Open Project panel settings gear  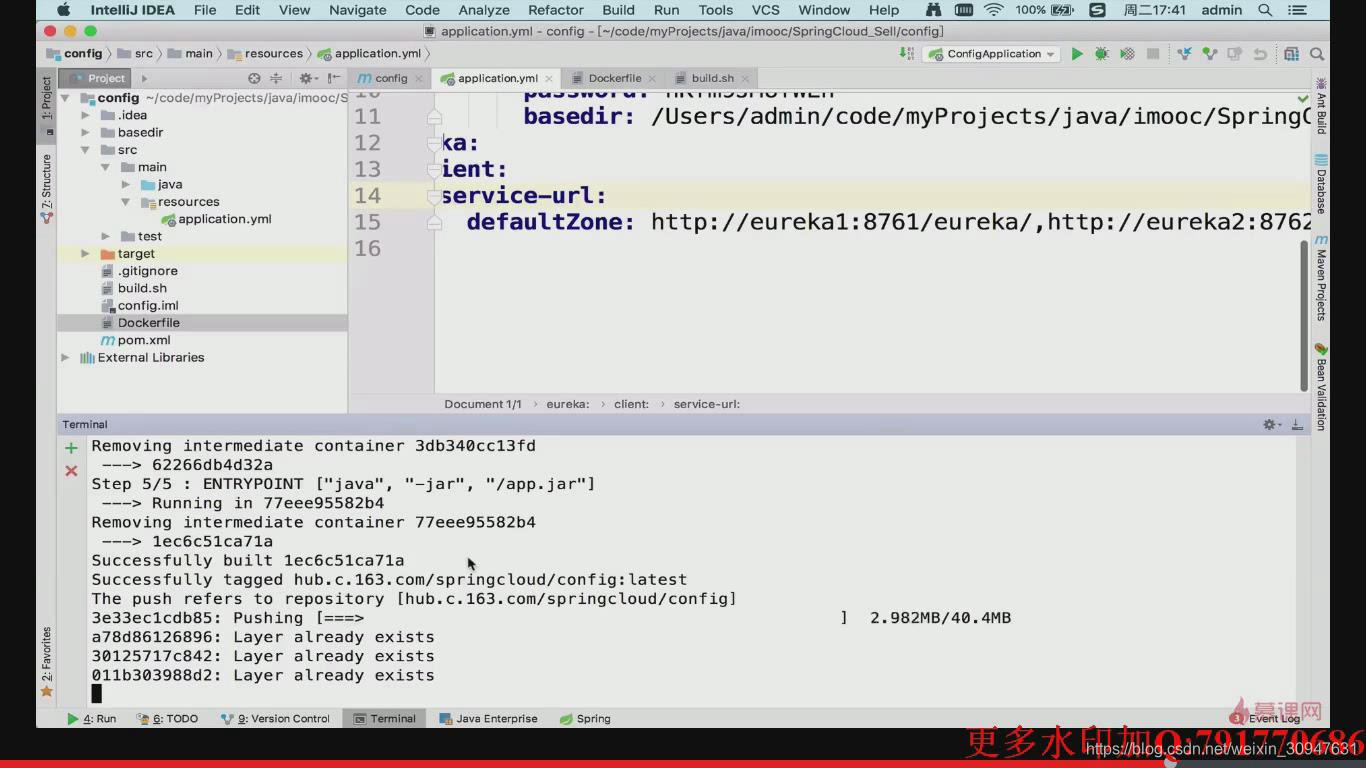click(306, 78)
